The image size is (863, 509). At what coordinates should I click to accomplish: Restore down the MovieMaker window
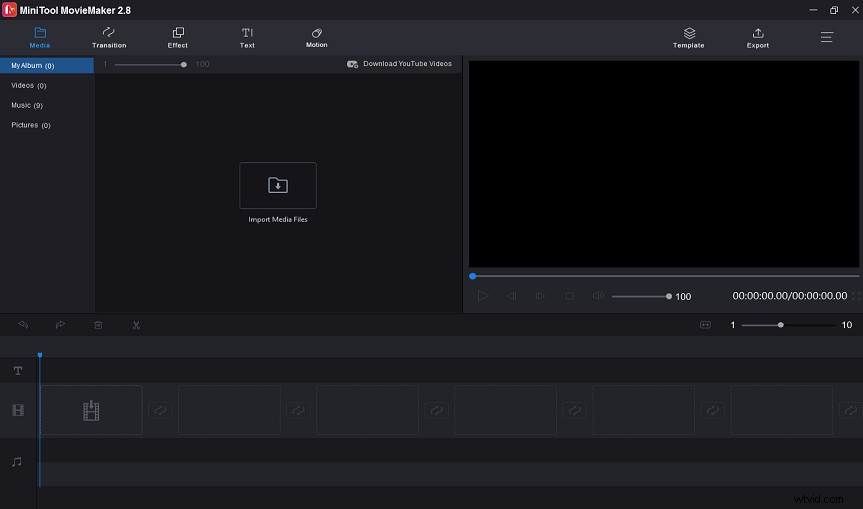pos(834,10)
